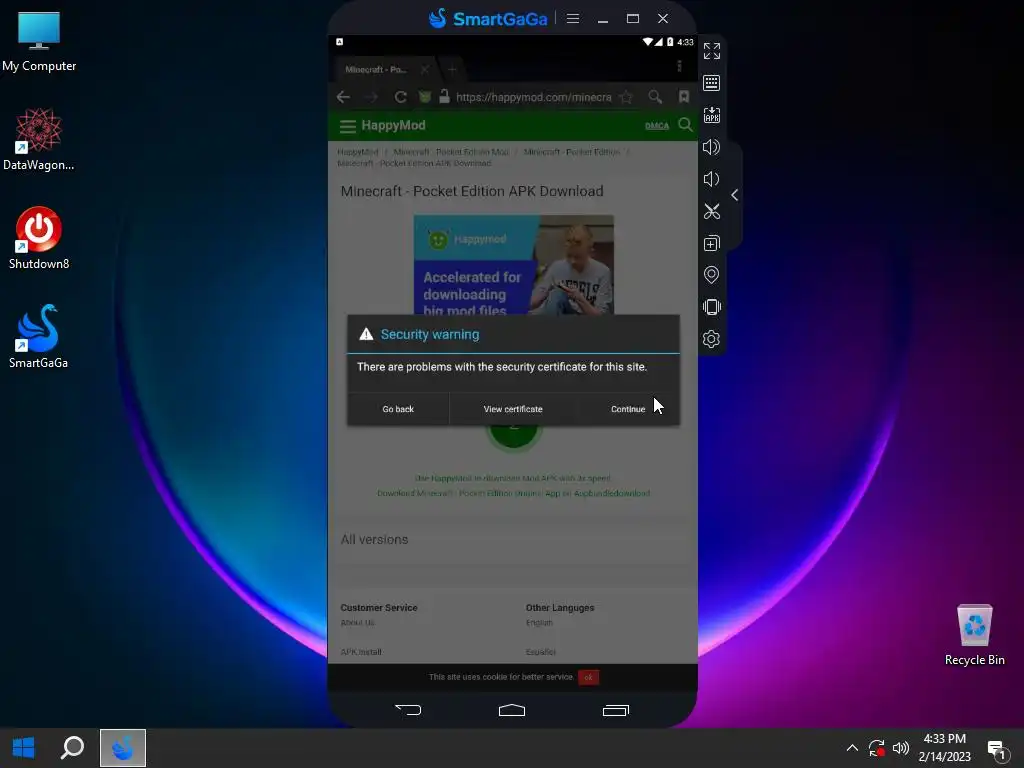Open the bookmarks icon in the browser toolbar
The height and width of the screenshot is (768, 1024).
pyautogui.click(x=684, y=97)
